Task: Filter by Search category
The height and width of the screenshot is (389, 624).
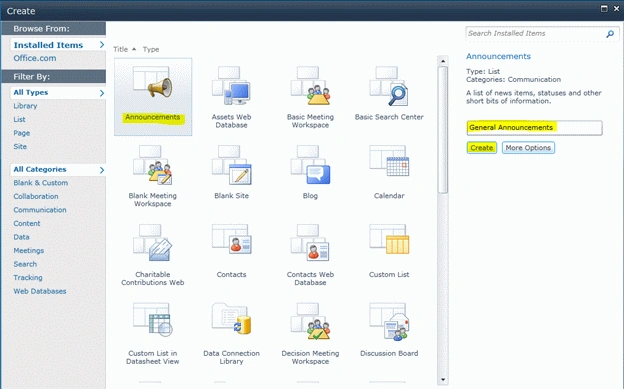Action: click(x=25, y=264)
